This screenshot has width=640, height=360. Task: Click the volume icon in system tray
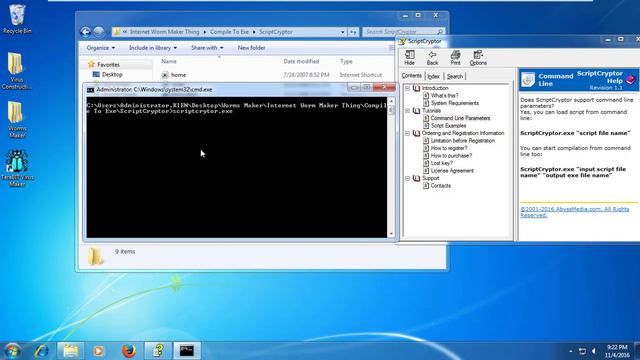(594, 351)
